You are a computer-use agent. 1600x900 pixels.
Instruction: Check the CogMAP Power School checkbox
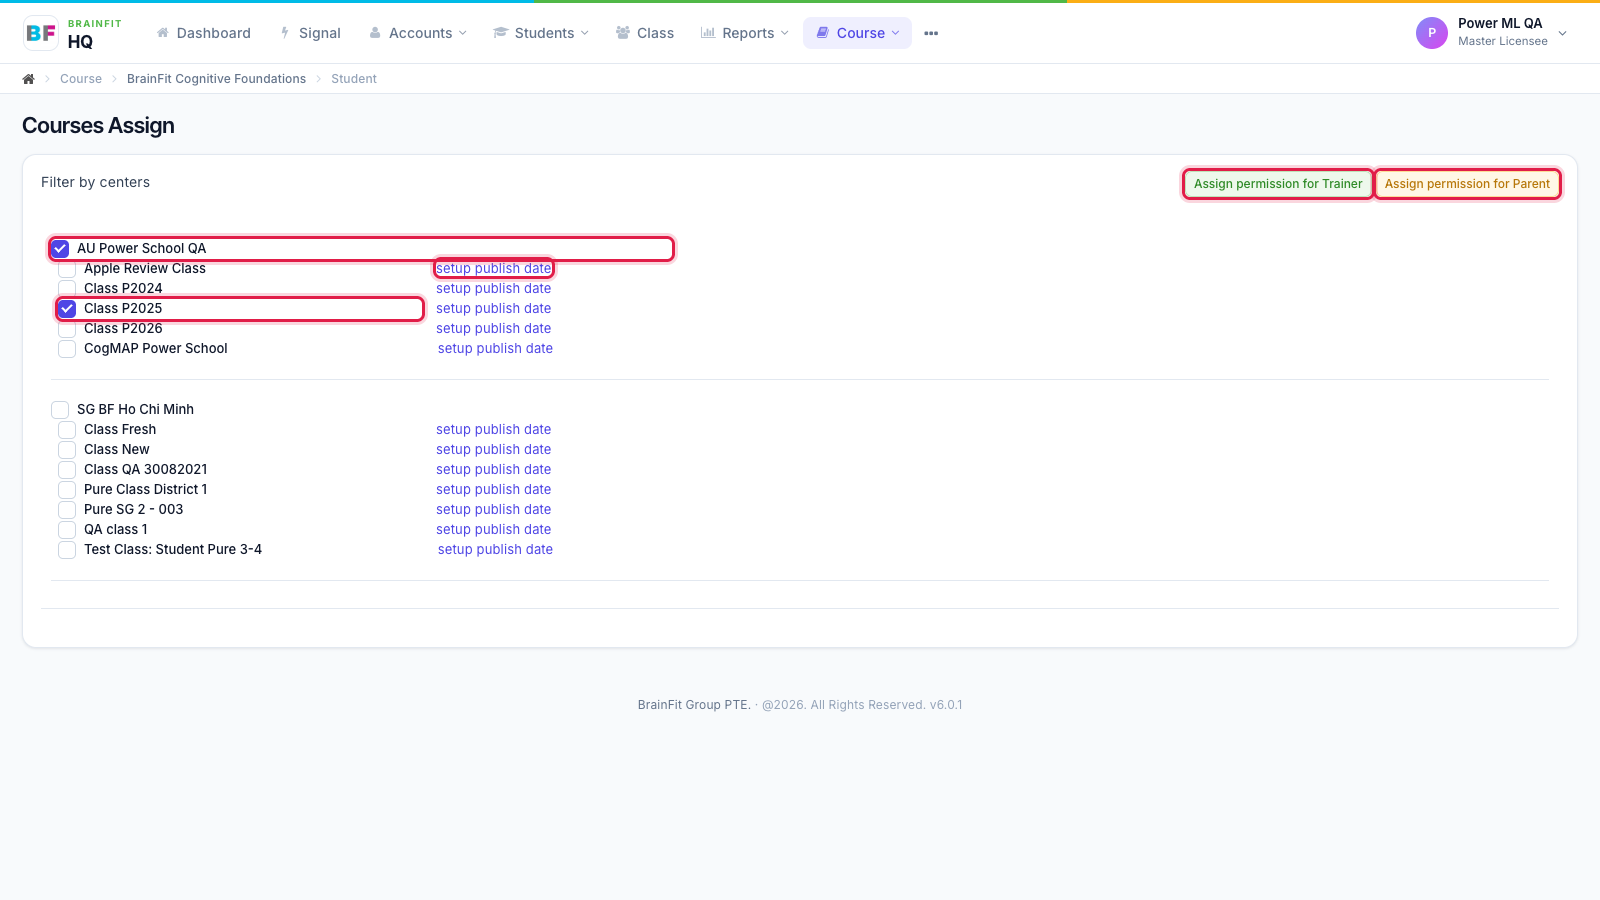tap(67, 349)
